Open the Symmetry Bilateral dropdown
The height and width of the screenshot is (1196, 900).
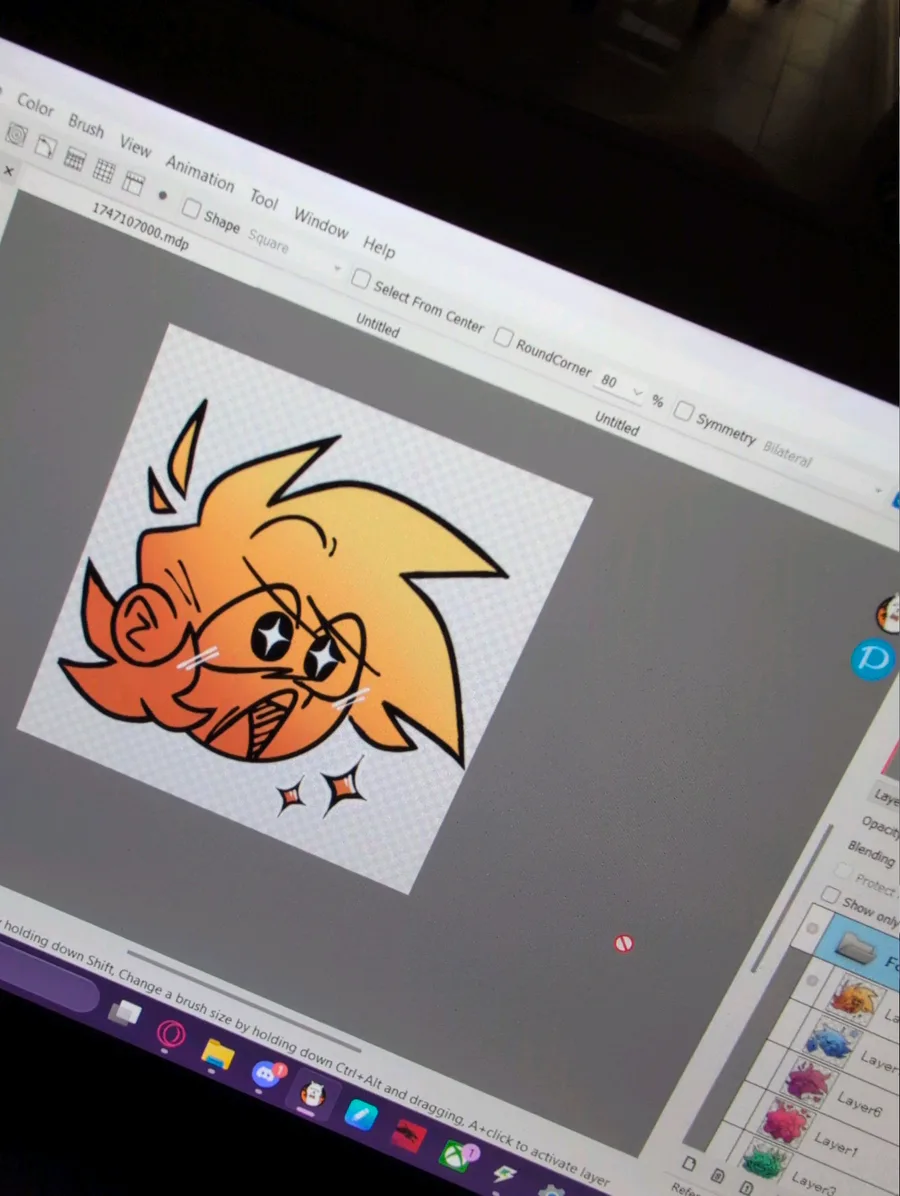click(x=824, y=470)
